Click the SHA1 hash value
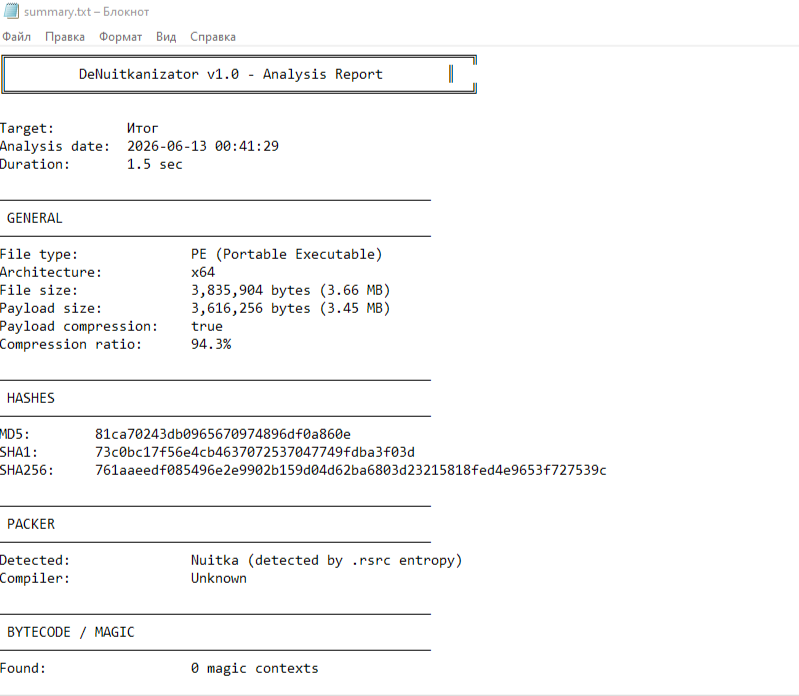Viewport: 799px width, 696px height. point(255,452)
